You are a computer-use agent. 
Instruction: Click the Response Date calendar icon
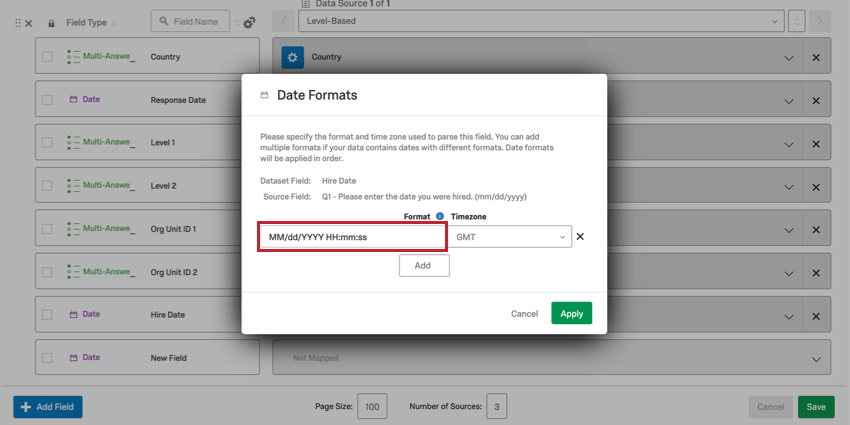[x=74, y=99]
